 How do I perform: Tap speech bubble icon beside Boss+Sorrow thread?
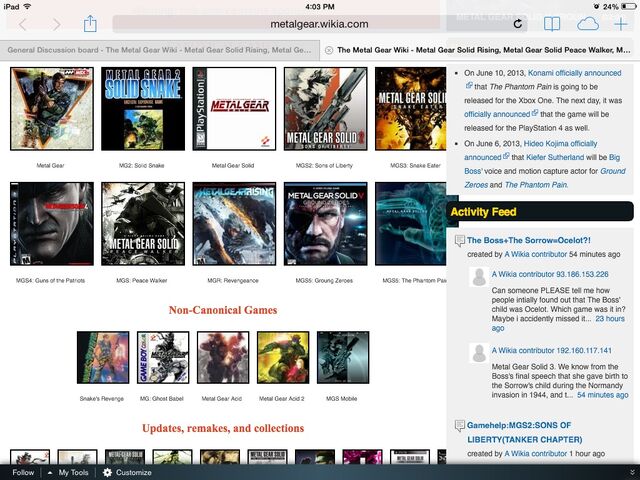click(x=460, y=240)
